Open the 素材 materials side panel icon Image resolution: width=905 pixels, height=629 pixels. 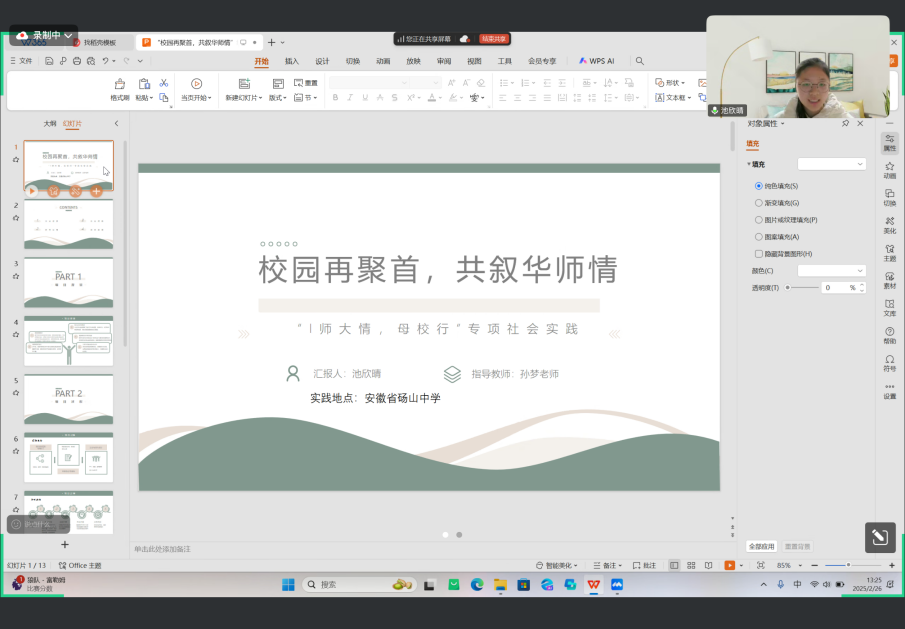coord(889,280)
